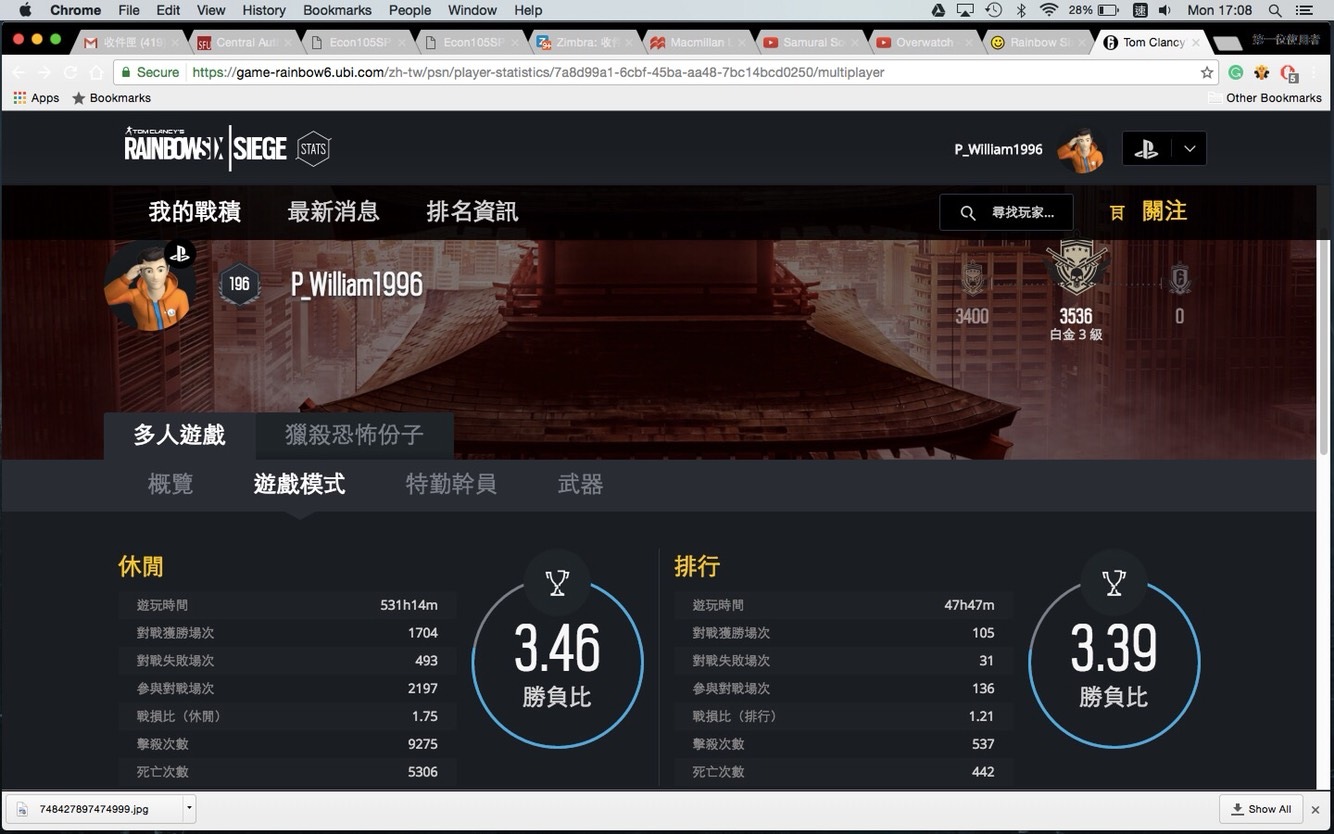Switch to the Gmail 收件匣 tab
Viewport: 1334px width, 834px height.
(x=132, y=42)
